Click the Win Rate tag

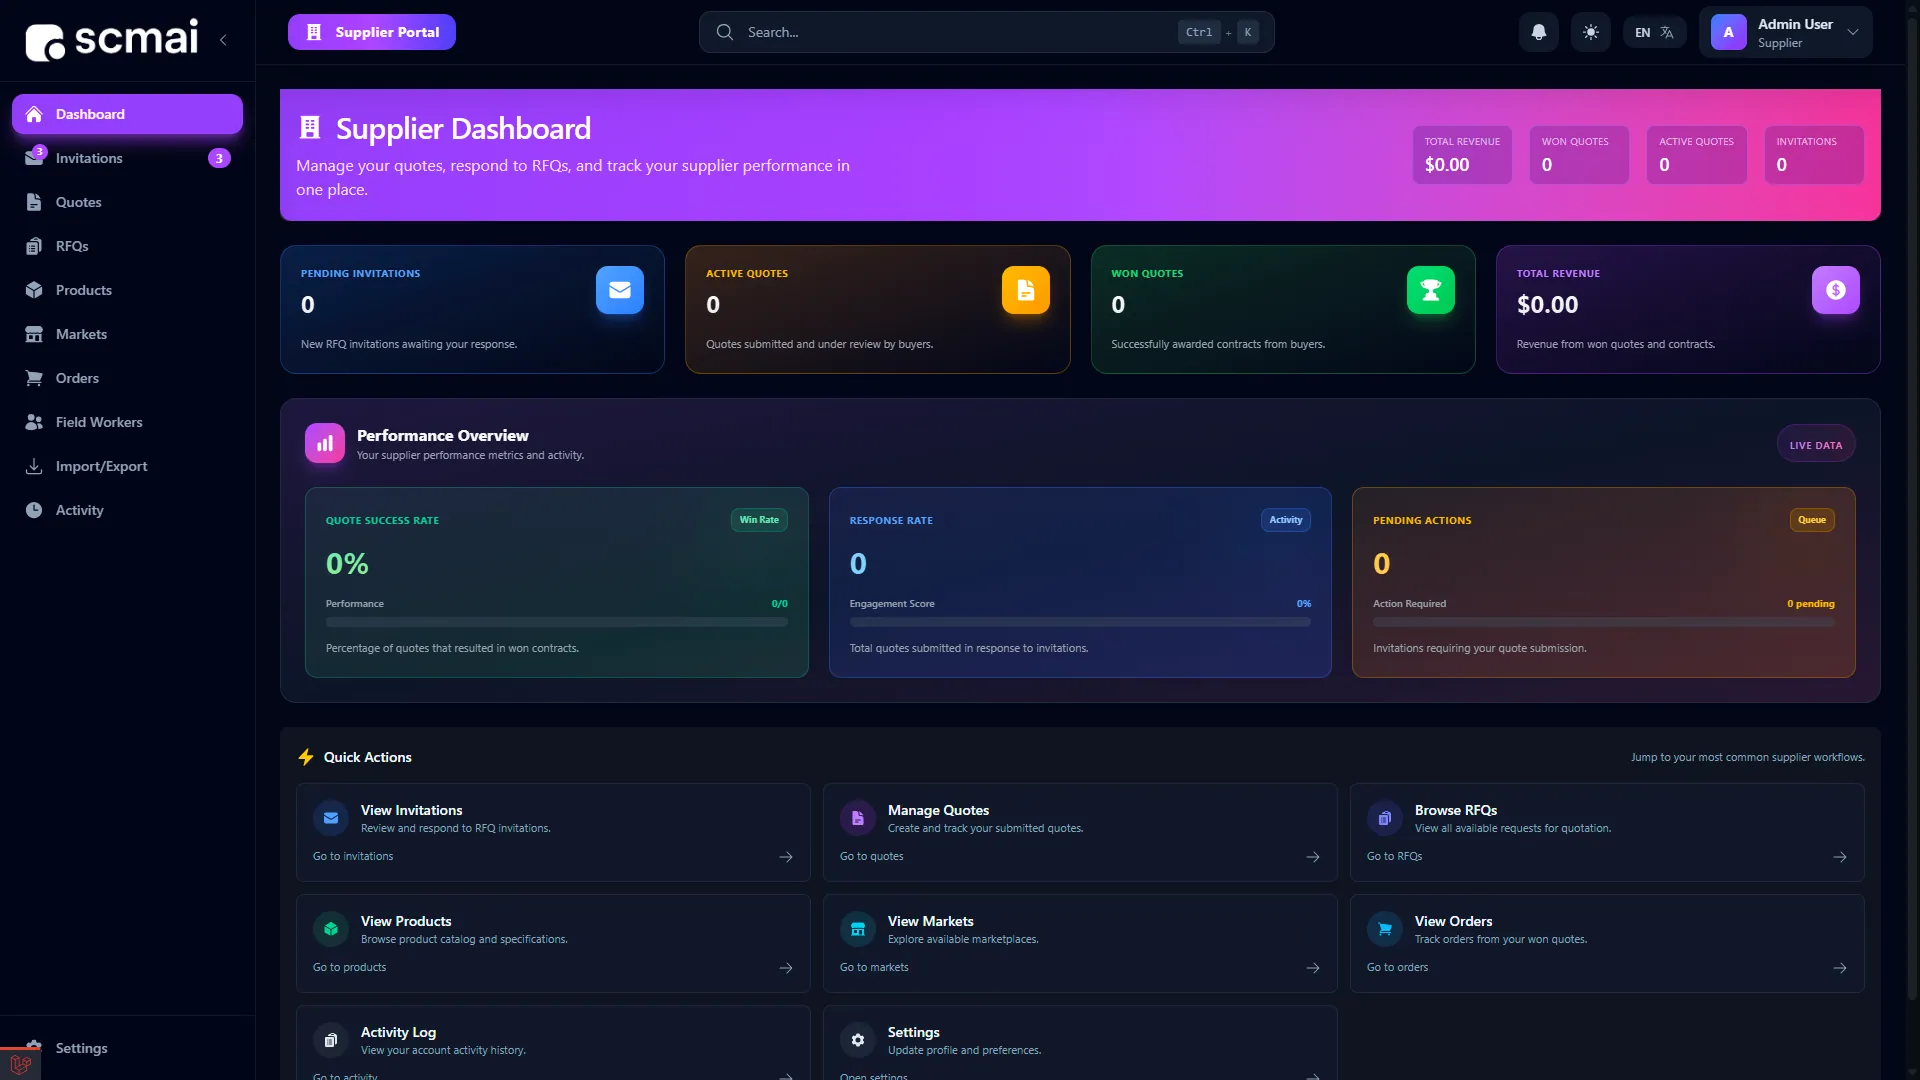759,520
